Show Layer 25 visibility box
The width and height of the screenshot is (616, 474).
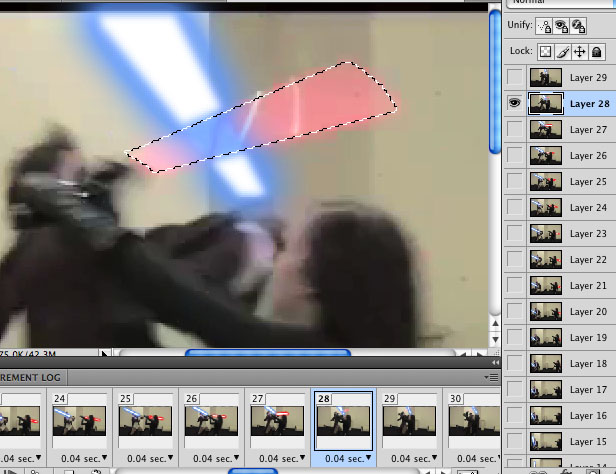[515, 181]
